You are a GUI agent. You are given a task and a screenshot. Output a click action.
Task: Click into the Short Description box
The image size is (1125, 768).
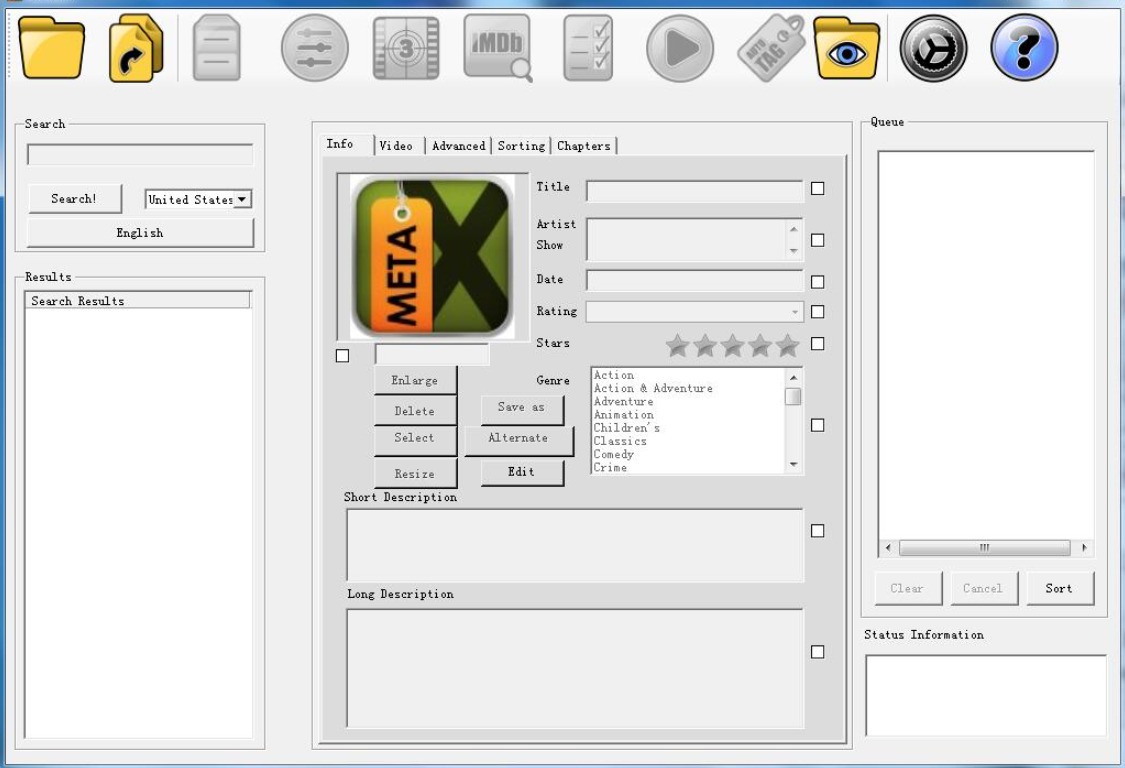pos(575,545)
